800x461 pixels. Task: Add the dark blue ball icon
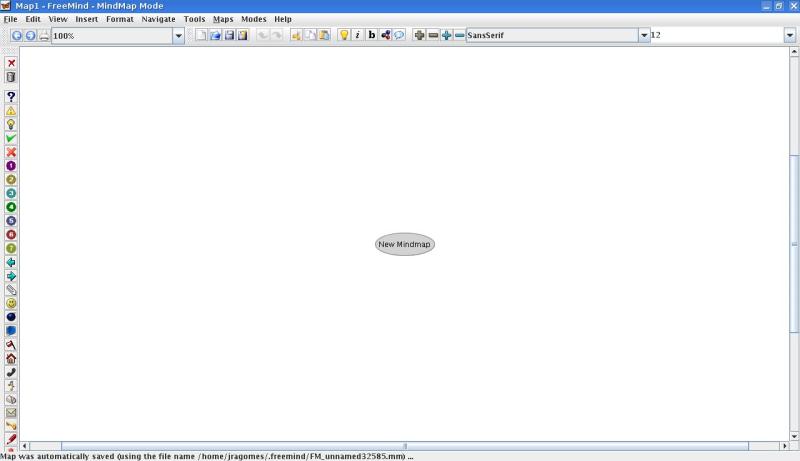[x=11, y=317]
